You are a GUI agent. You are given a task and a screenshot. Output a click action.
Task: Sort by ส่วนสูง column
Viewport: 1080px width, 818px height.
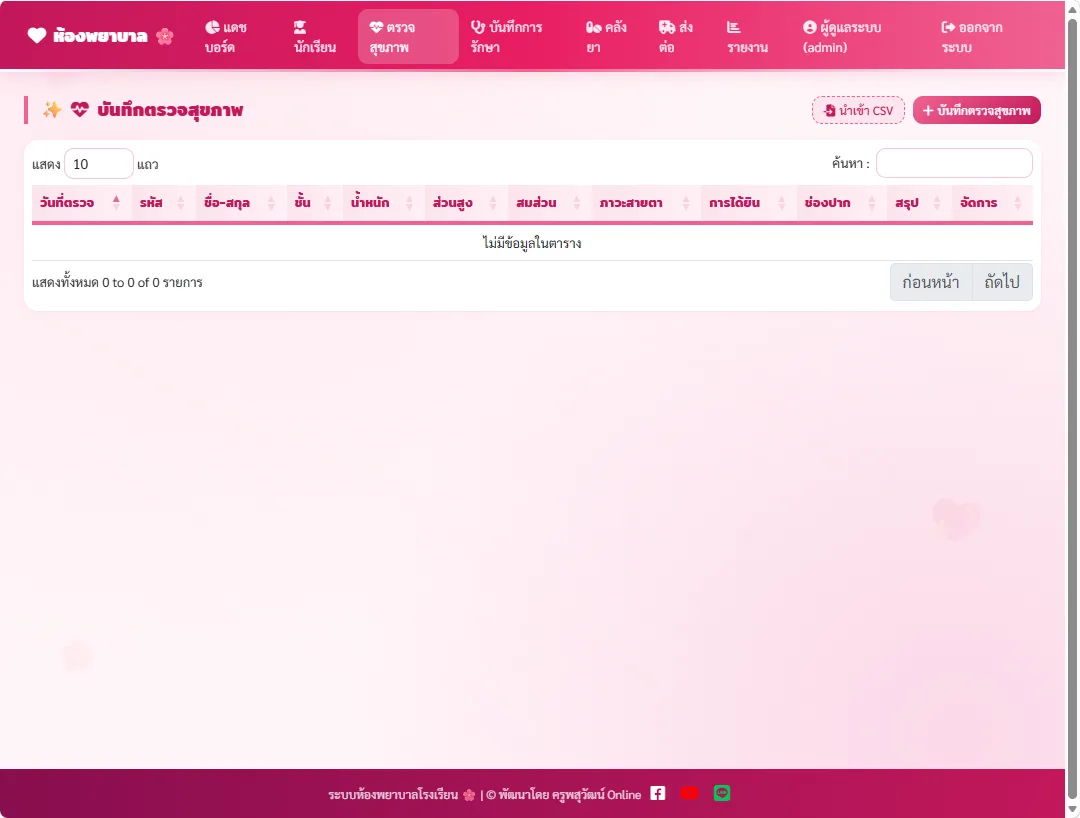coord(466,203)
